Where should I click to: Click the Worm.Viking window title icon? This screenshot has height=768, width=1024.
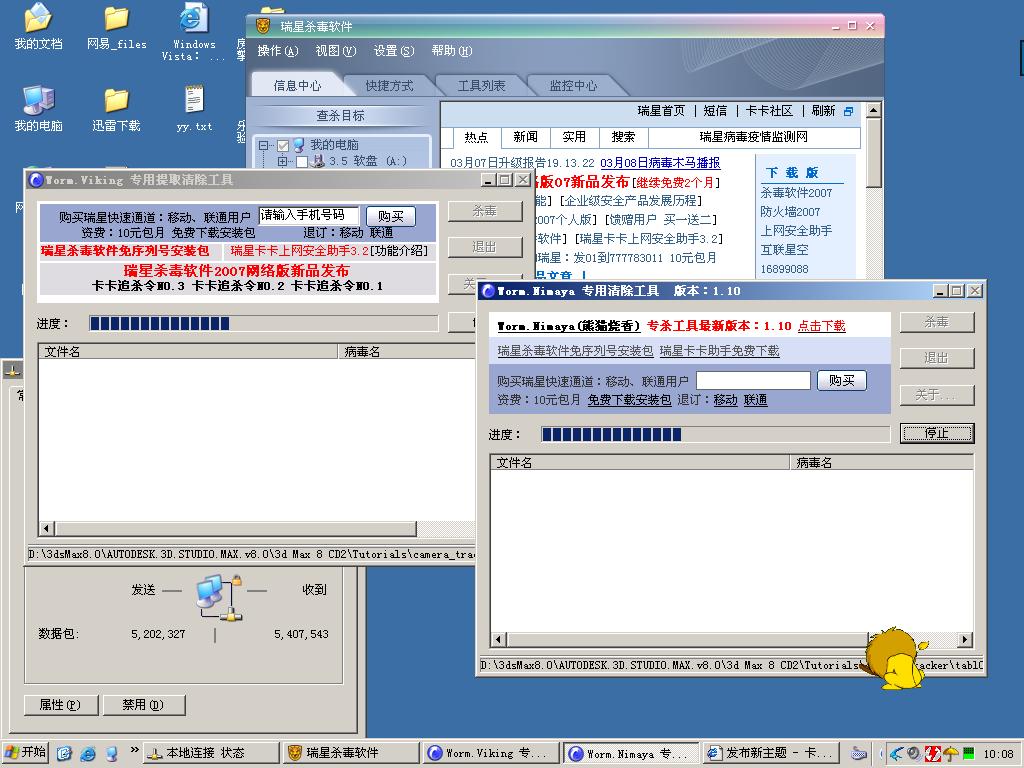coord(35,180)
